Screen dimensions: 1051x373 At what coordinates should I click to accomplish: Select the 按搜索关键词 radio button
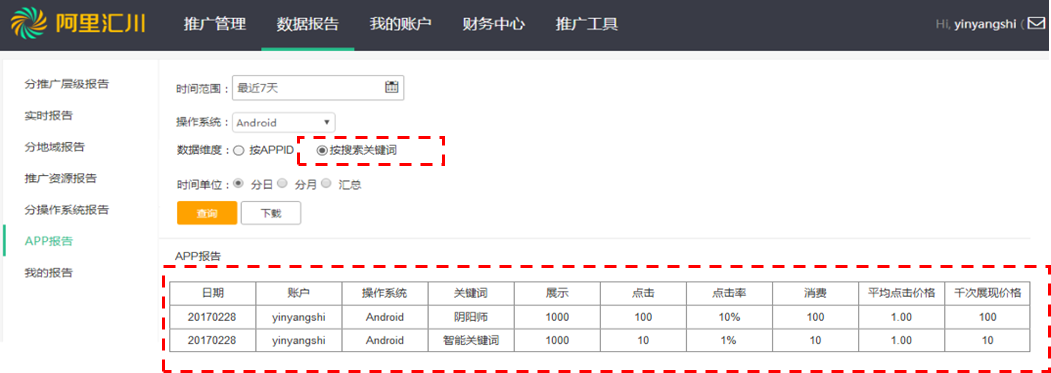322,151
